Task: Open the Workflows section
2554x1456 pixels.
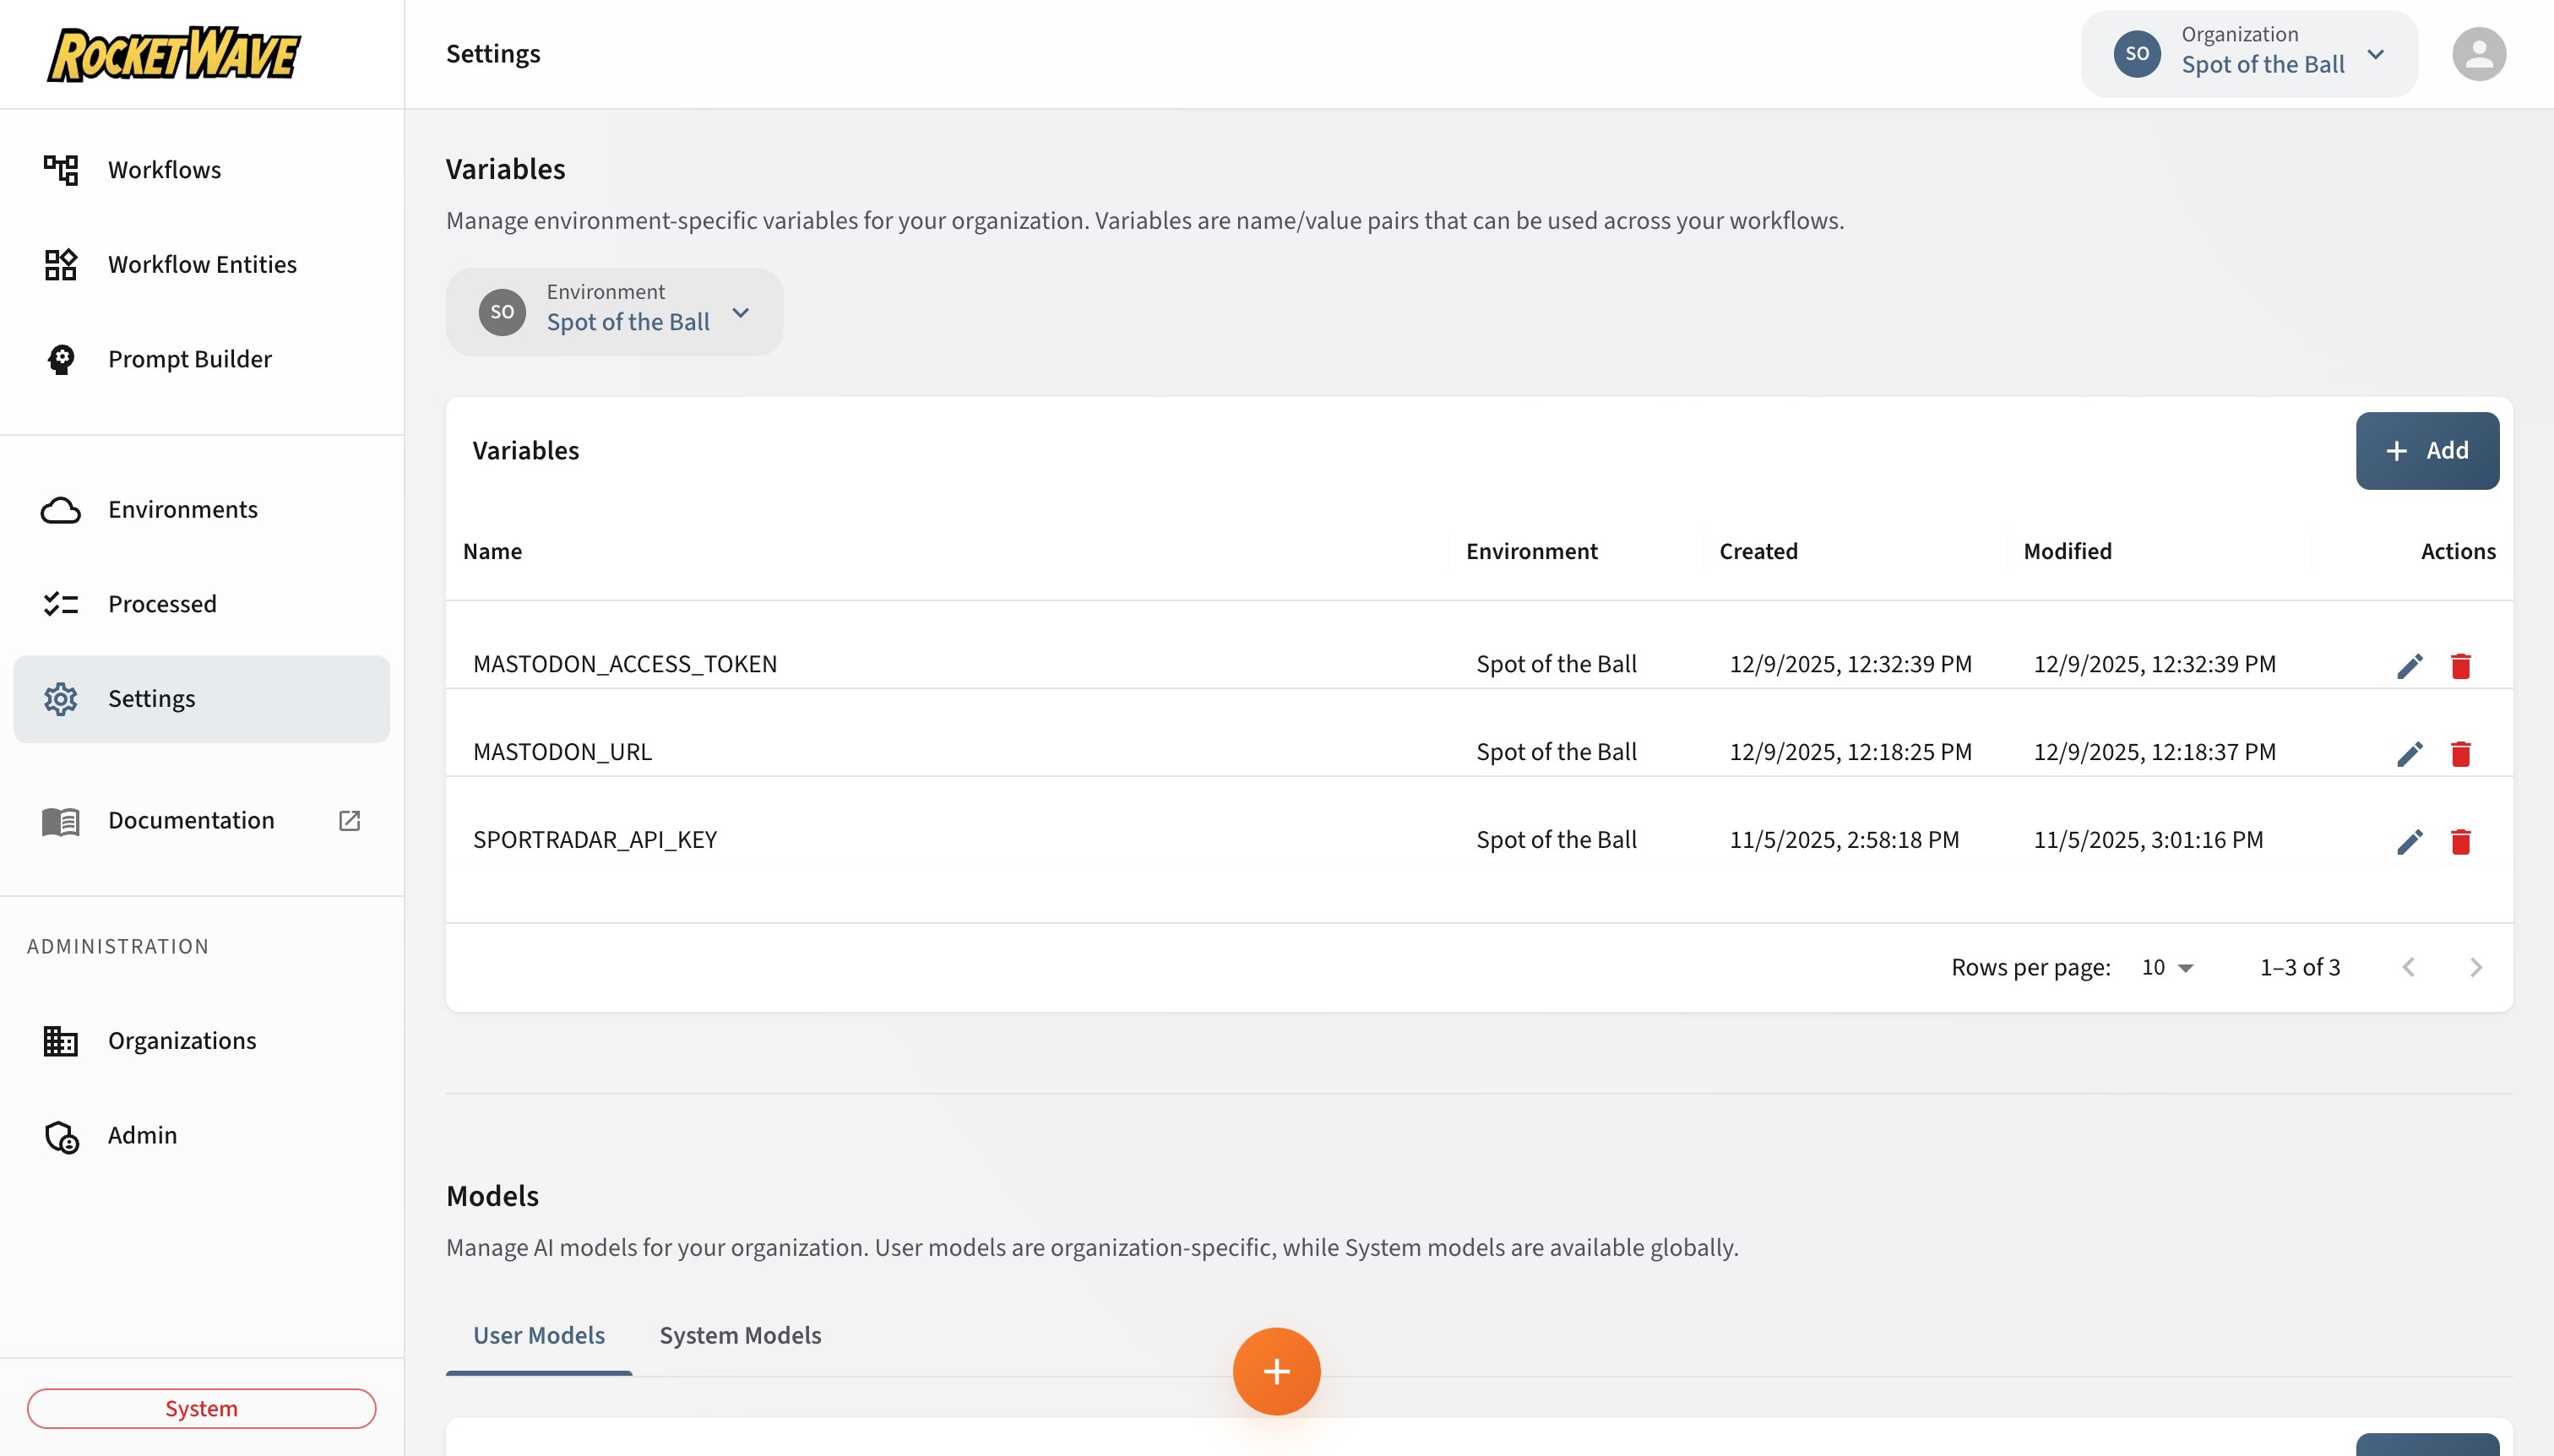Action: tap(164, 169)
